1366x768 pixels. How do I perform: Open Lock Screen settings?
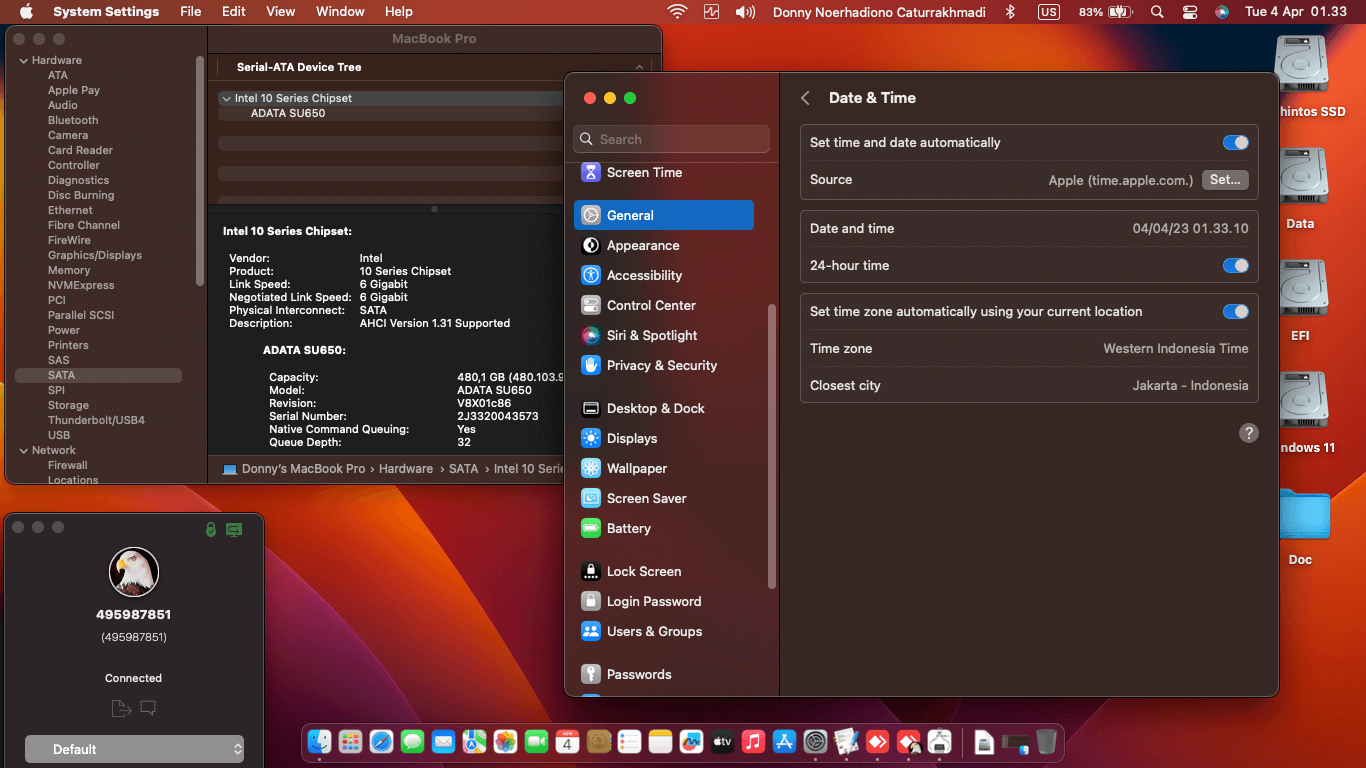[x=664, y=571]
